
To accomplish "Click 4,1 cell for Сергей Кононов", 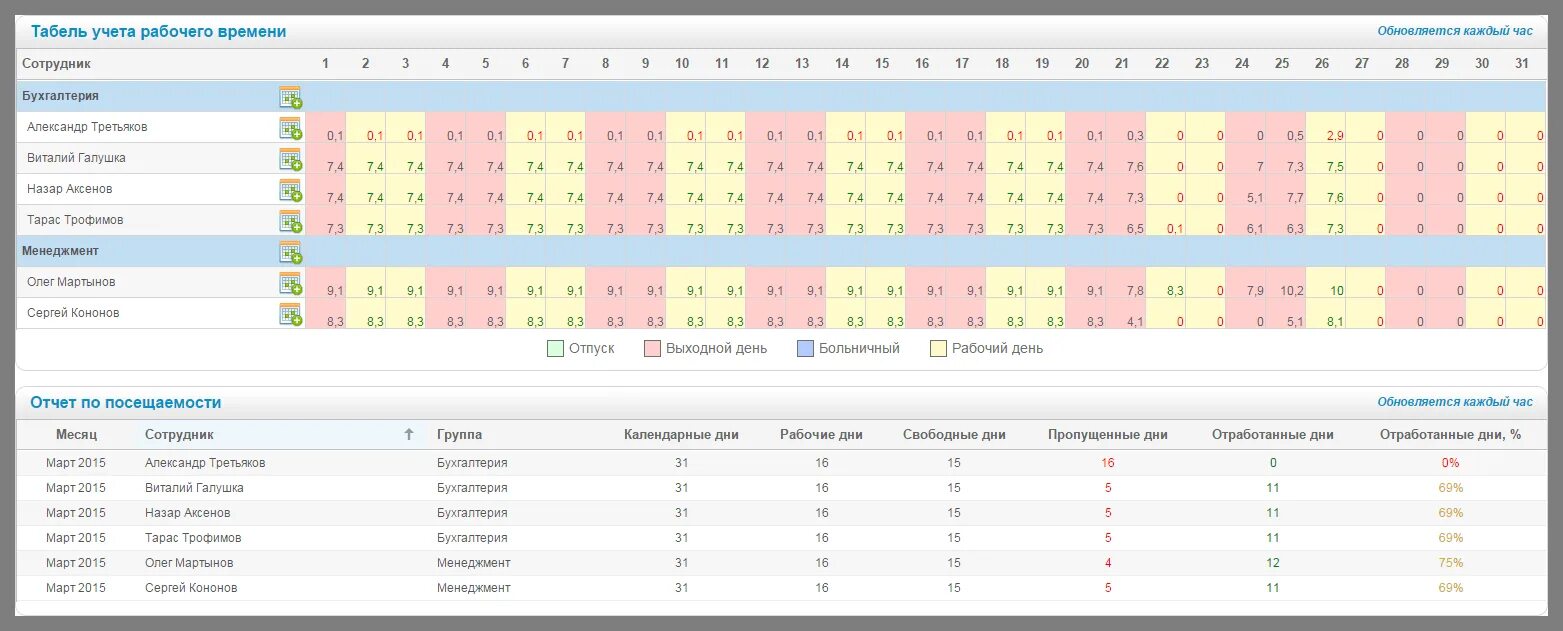I will pos(1126,314).
